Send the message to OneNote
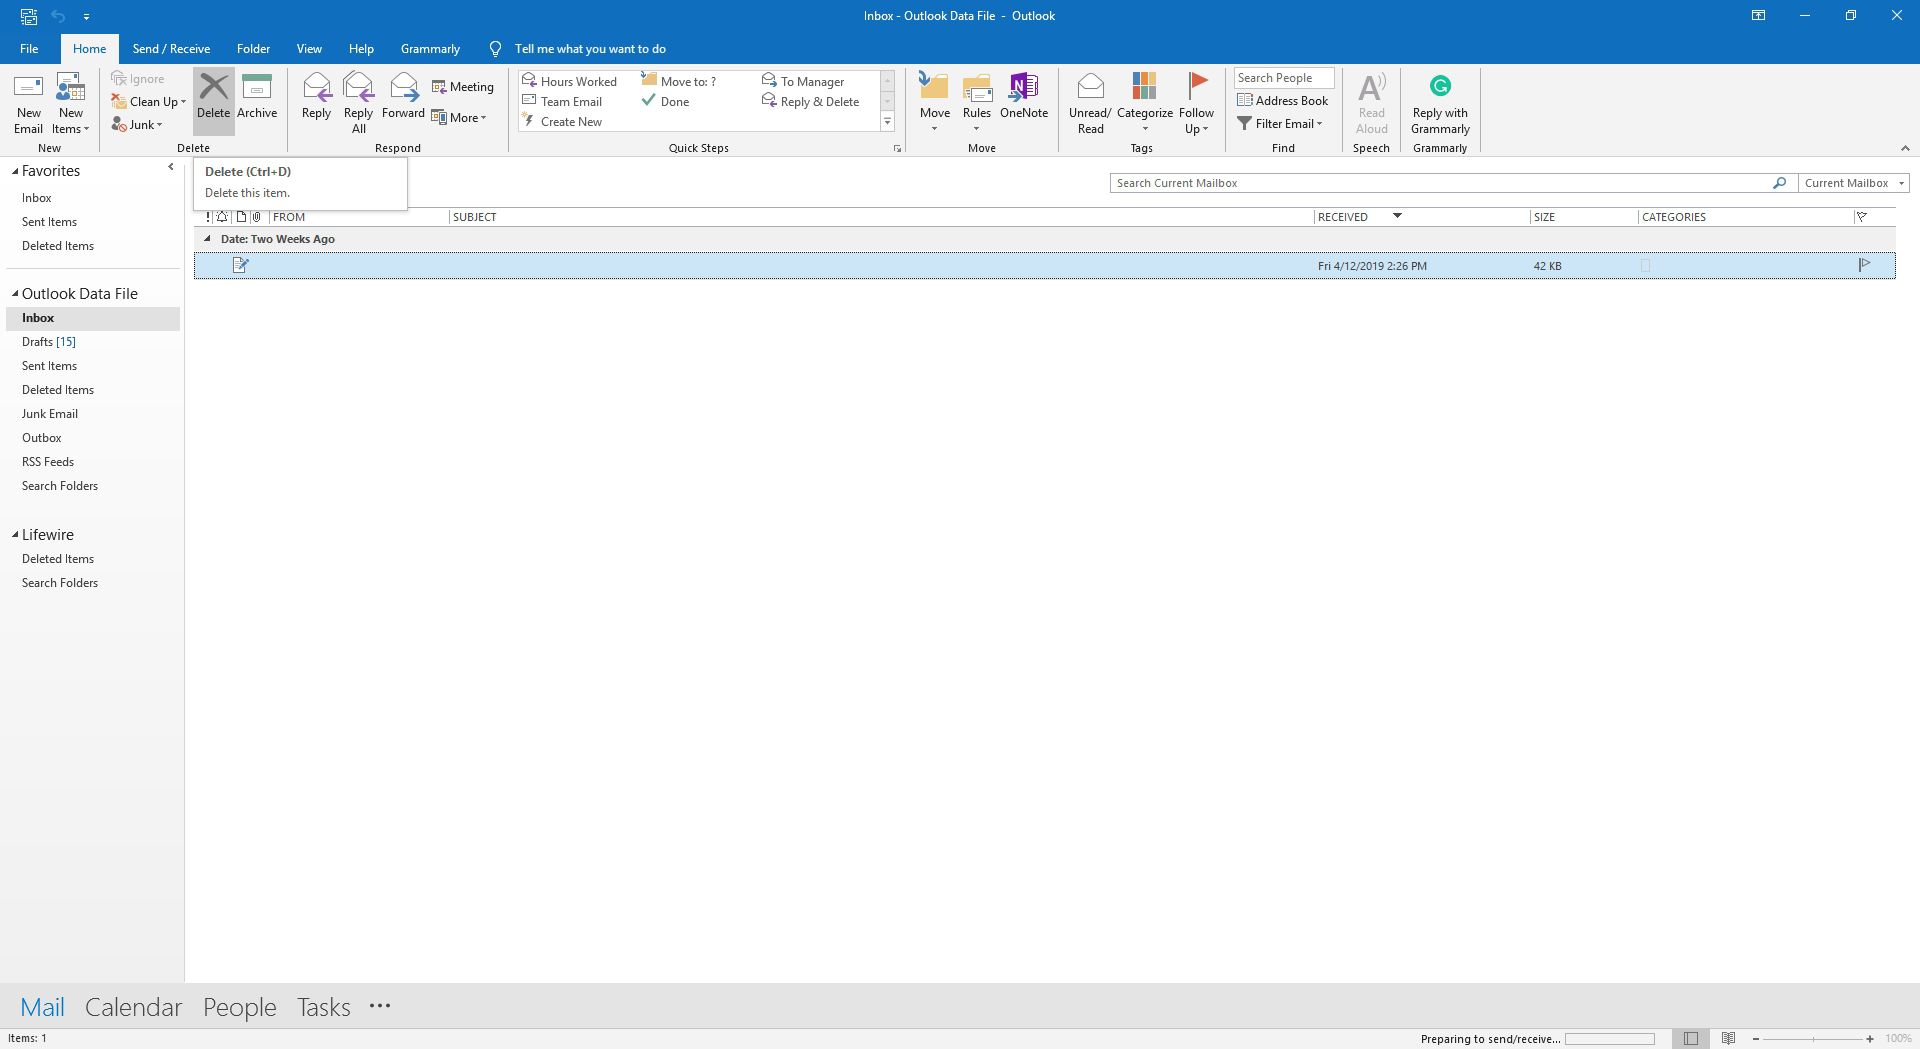Image resolution: width=1920 pixels, height=1049 pixels. click(x=1024, y=97)
